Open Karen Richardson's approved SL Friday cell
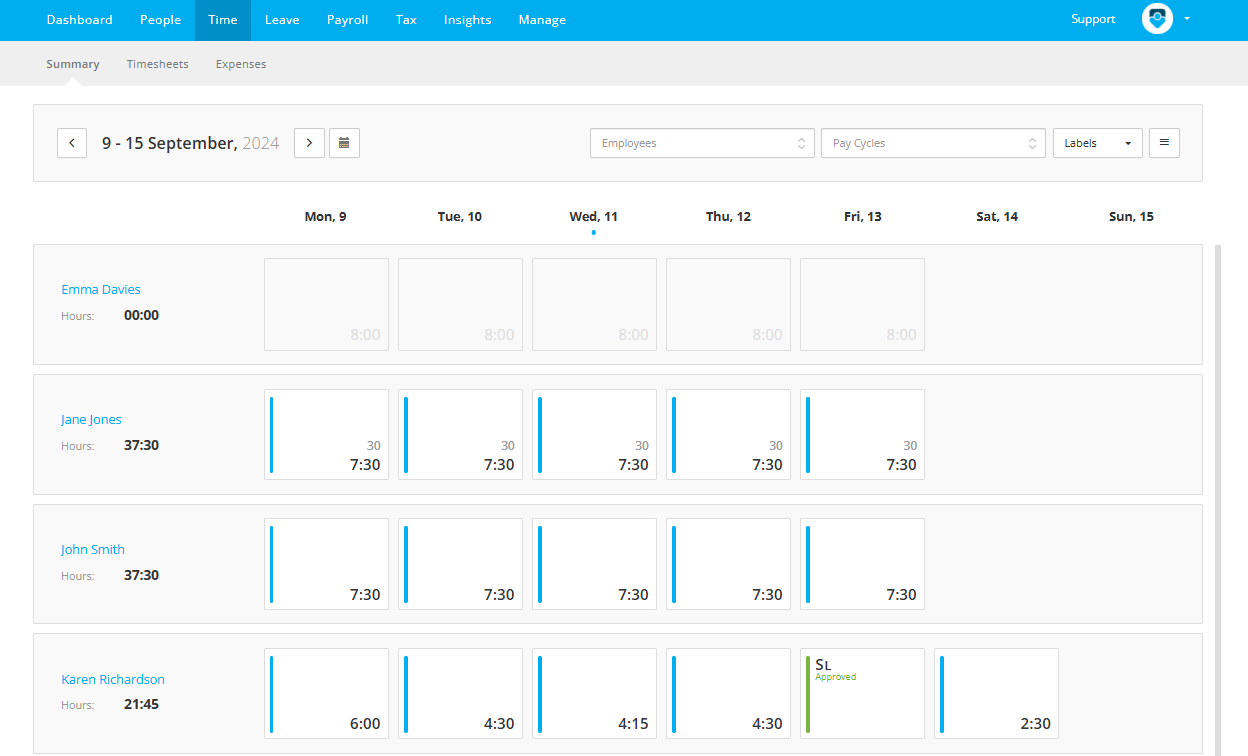This screenshot has width=1248, height=756. [x=862, y=694]
